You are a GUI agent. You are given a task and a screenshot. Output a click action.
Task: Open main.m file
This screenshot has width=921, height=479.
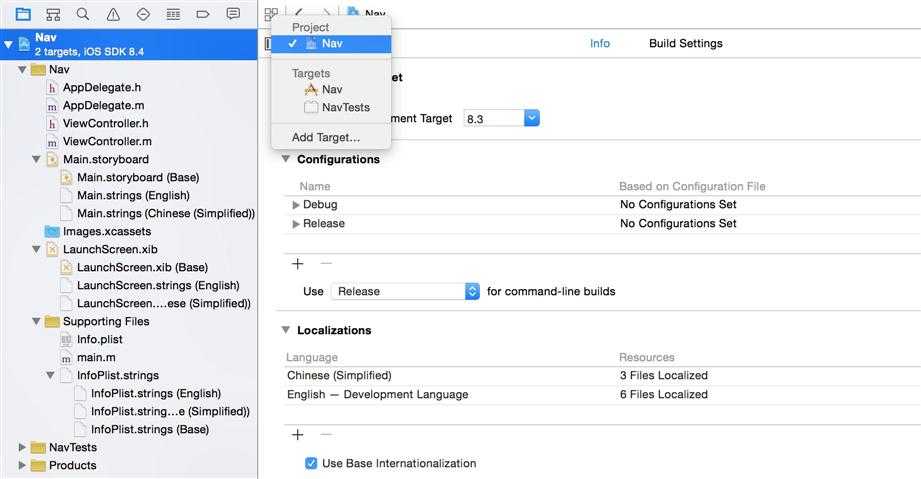[96, 357]
